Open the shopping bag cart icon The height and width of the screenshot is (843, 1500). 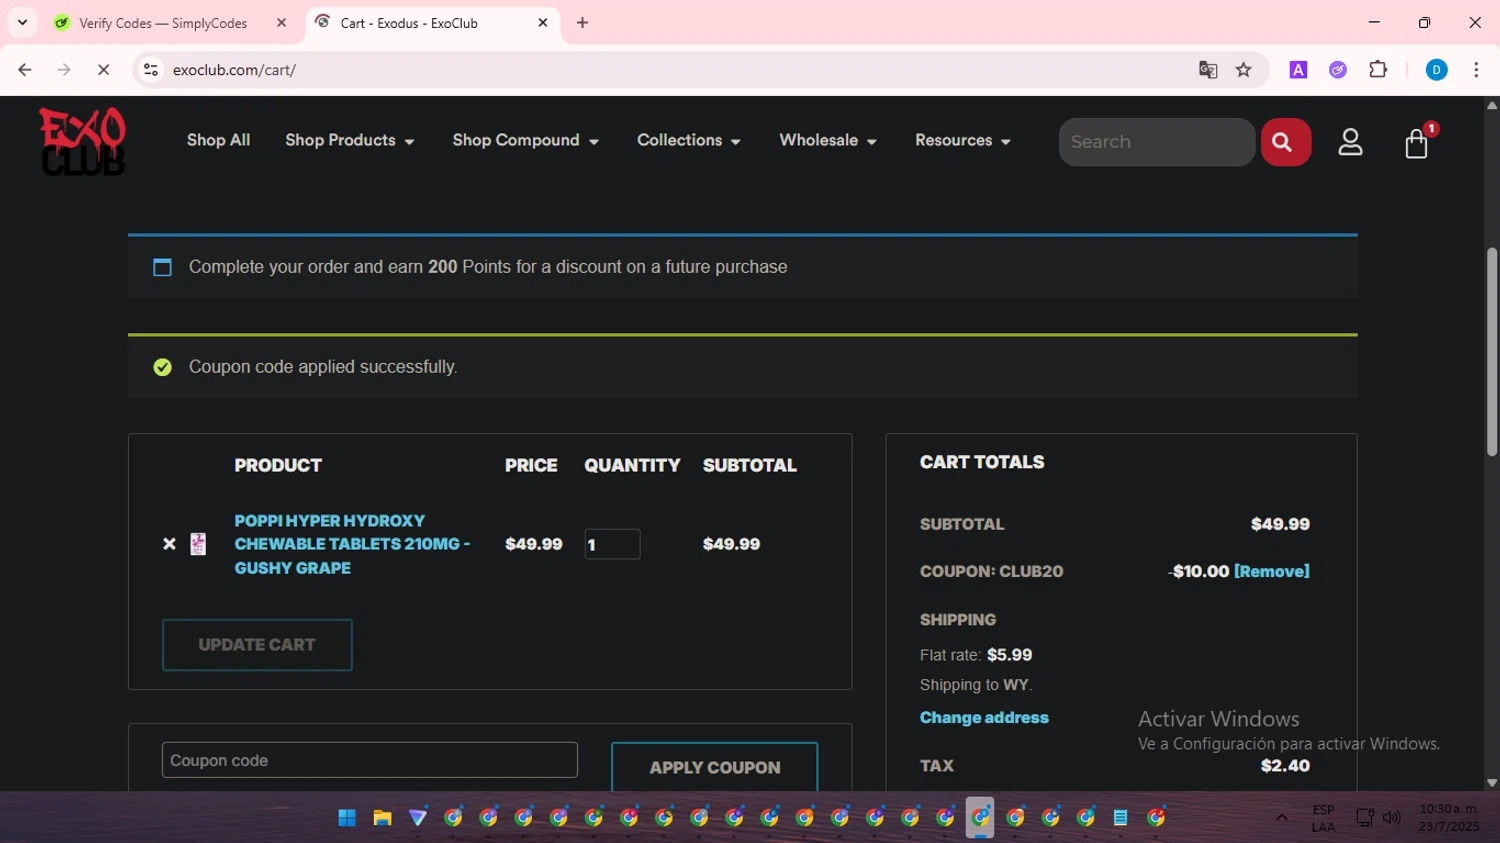1417,143
